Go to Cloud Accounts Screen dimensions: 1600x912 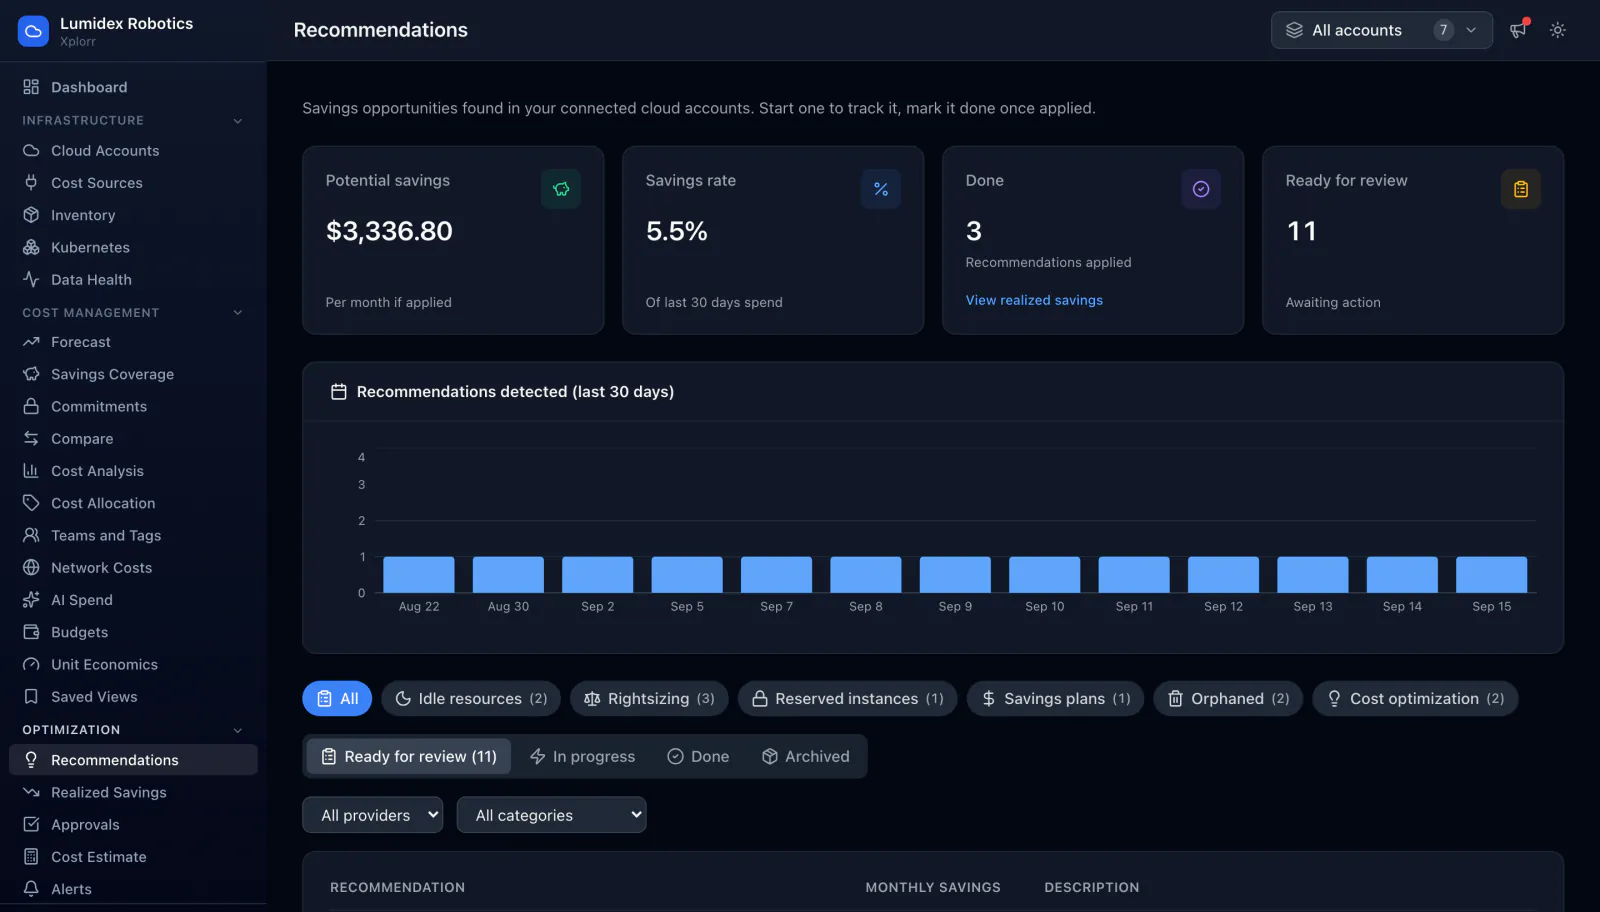point(133,151)
